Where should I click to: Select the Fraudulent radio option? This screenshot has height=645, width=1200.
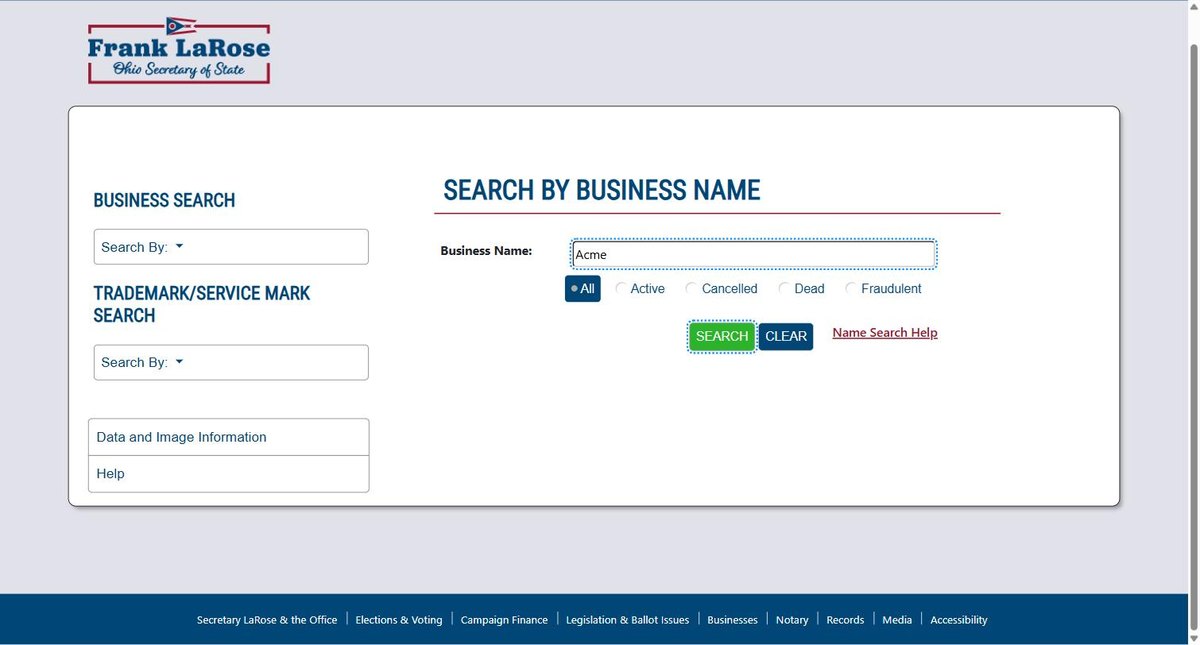884,289
